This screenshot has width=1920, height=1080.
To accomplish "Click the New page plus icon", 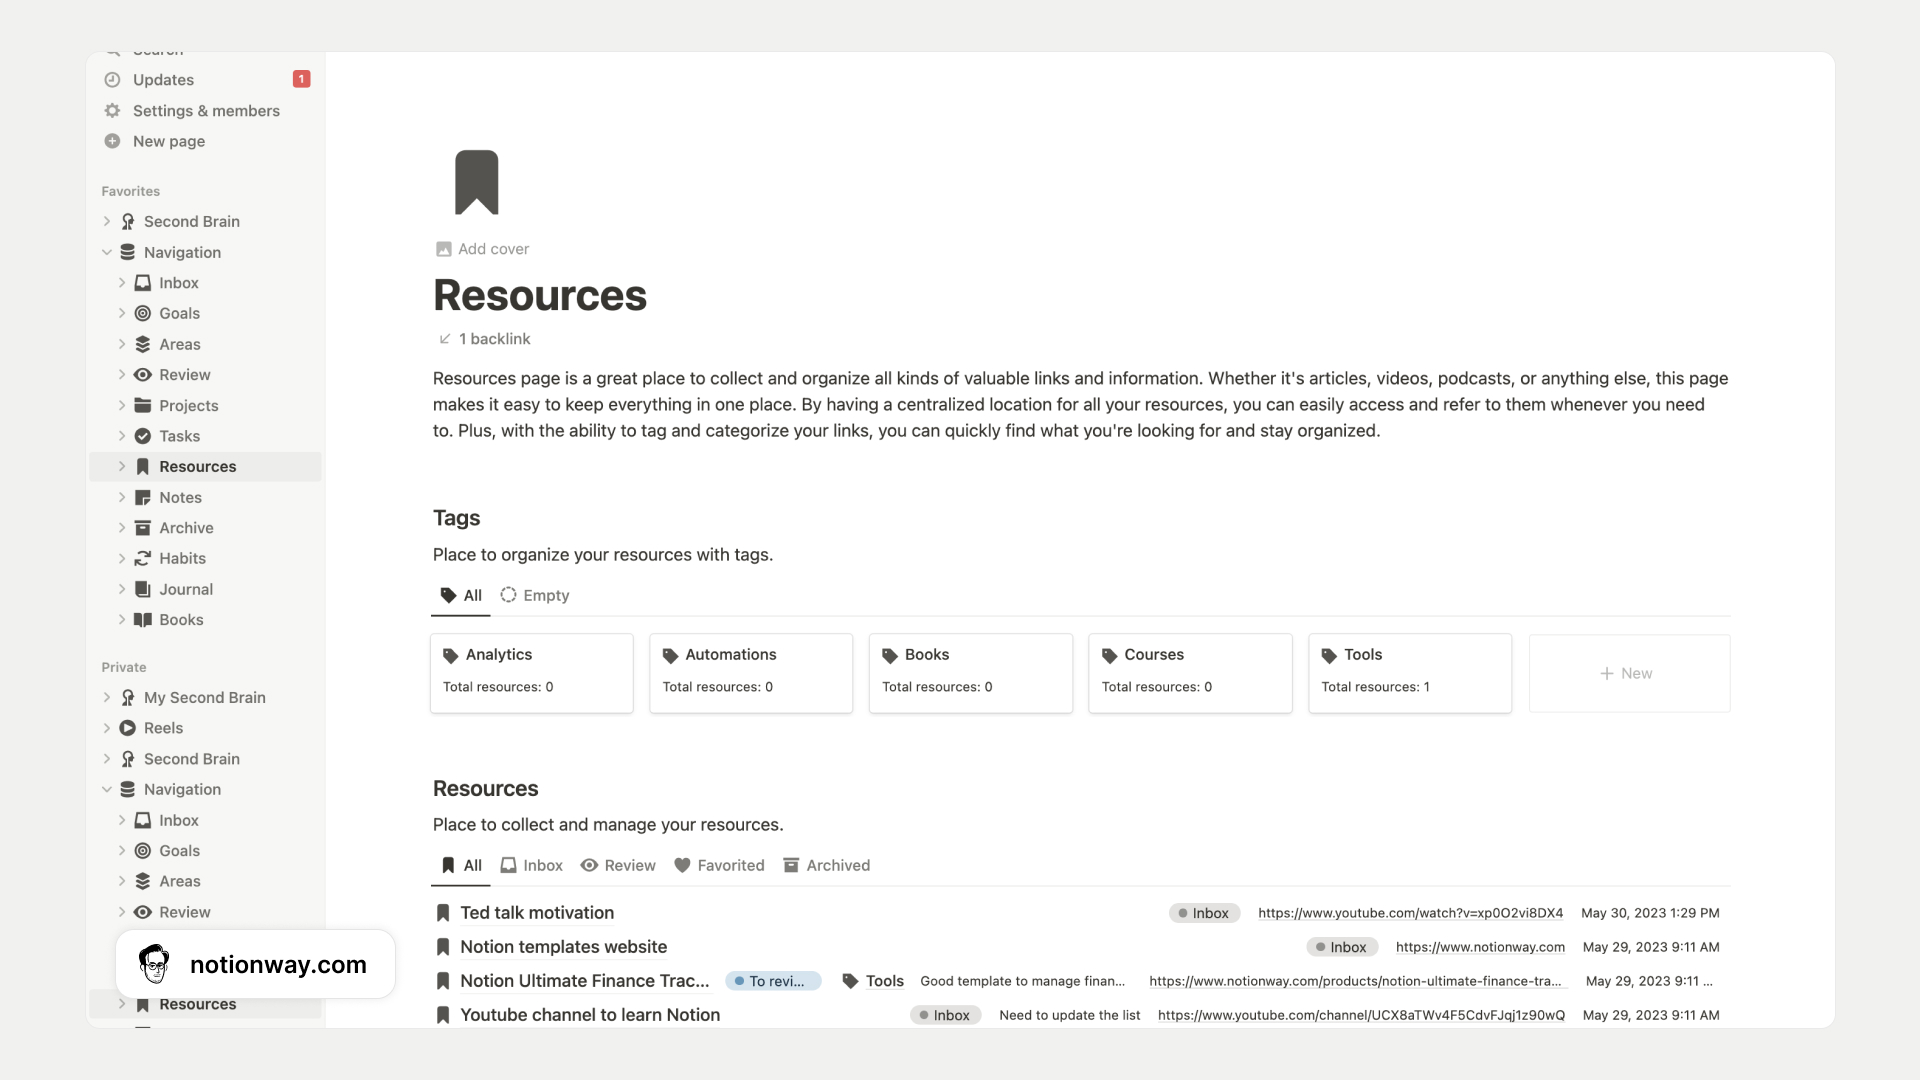I will tap(112, 141).
